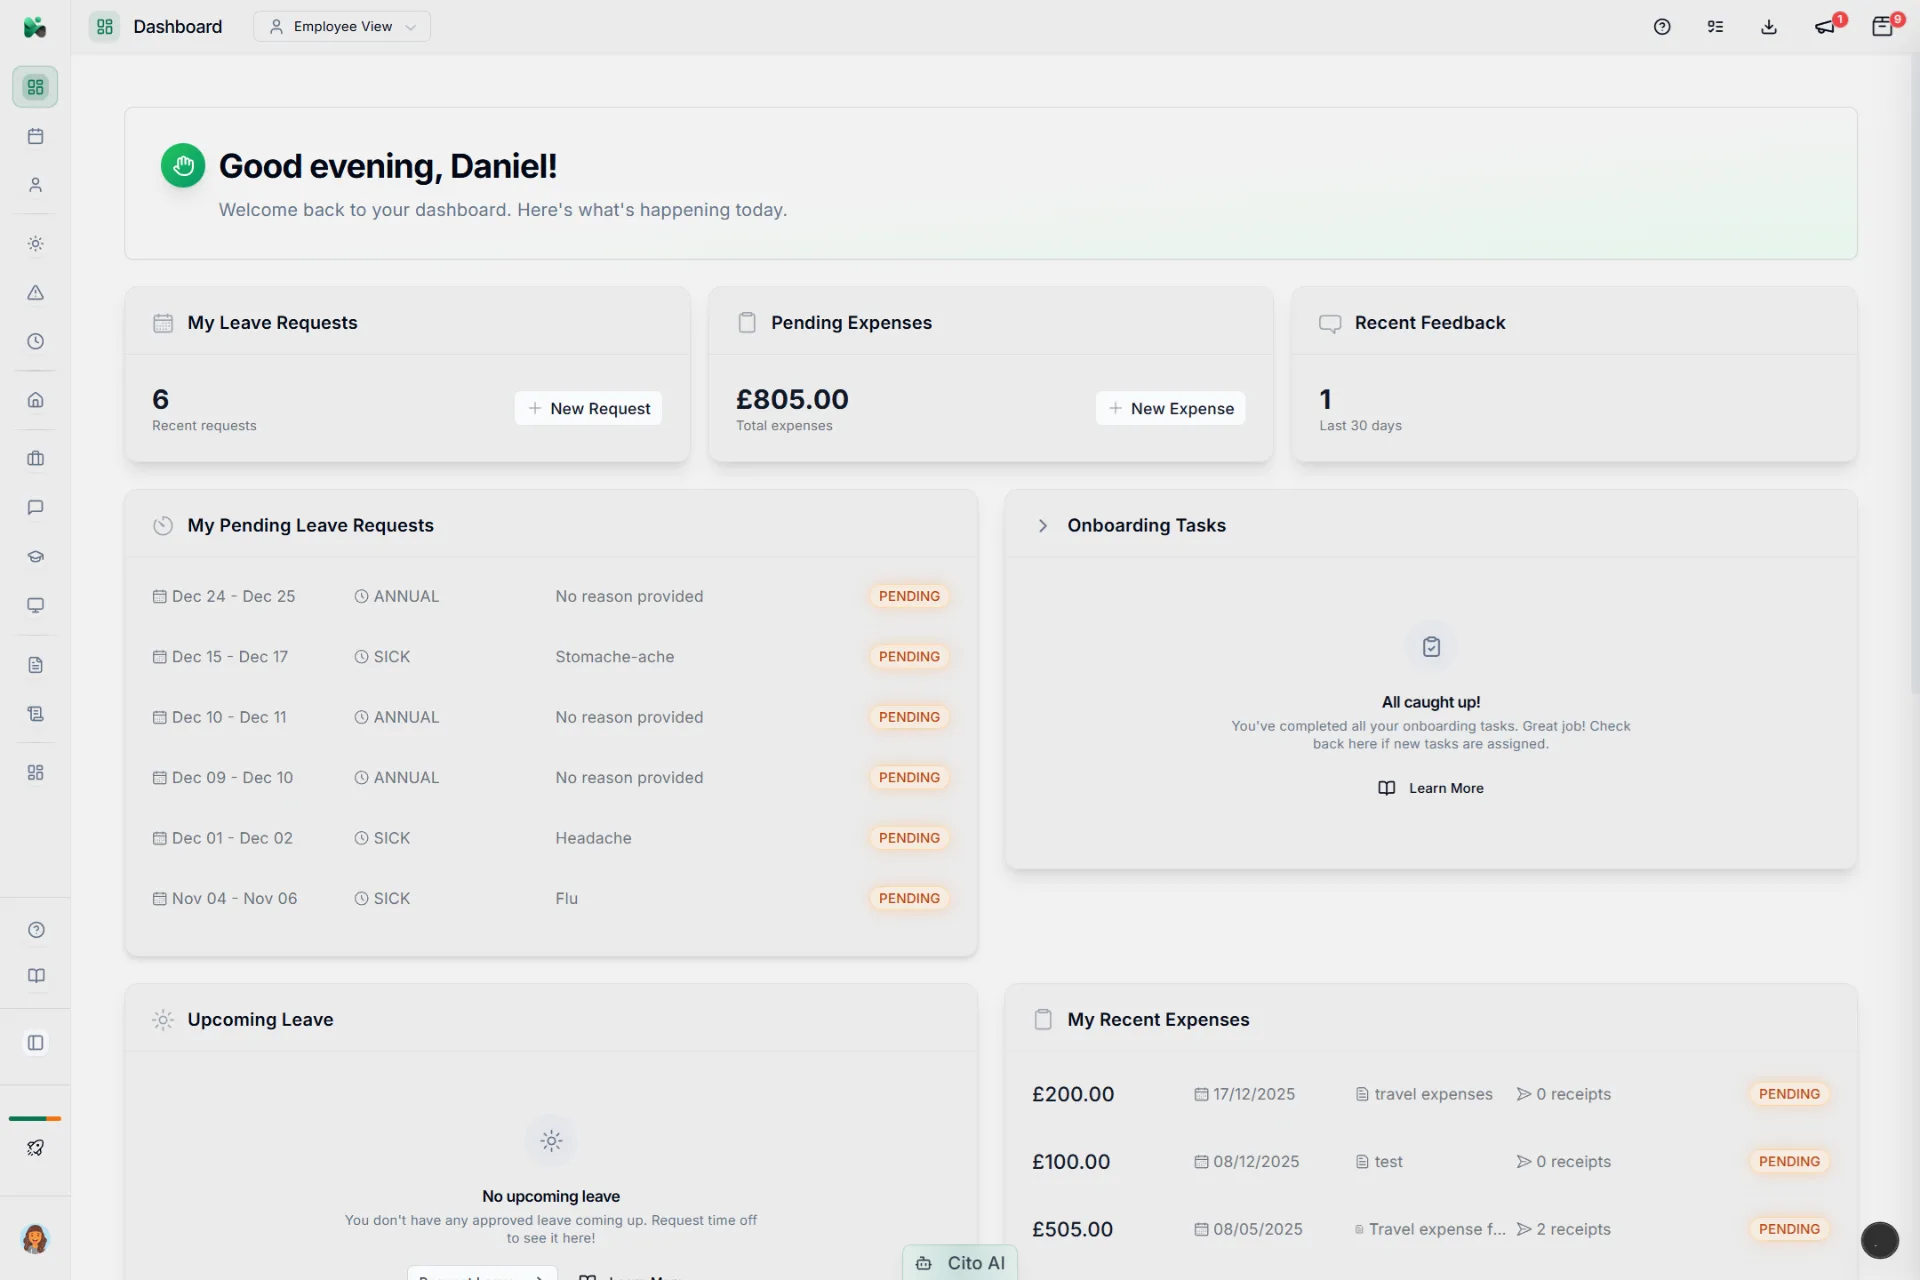The width and height of the screenshot is (1920, 1280).
Task: Open the inbox icon with badge 9
Action: 1883,26
